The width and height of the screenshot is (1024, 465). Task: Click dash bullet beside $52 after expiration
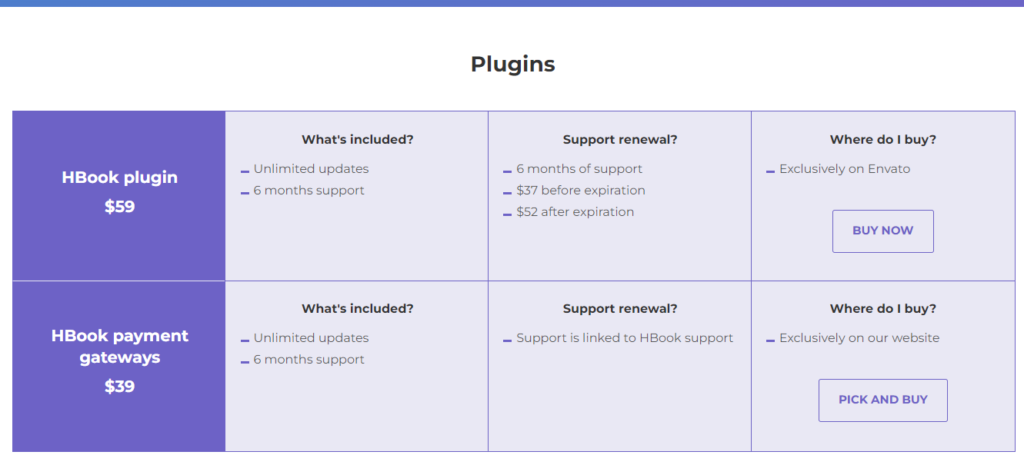pyautogui.click(x=507, y=215)
